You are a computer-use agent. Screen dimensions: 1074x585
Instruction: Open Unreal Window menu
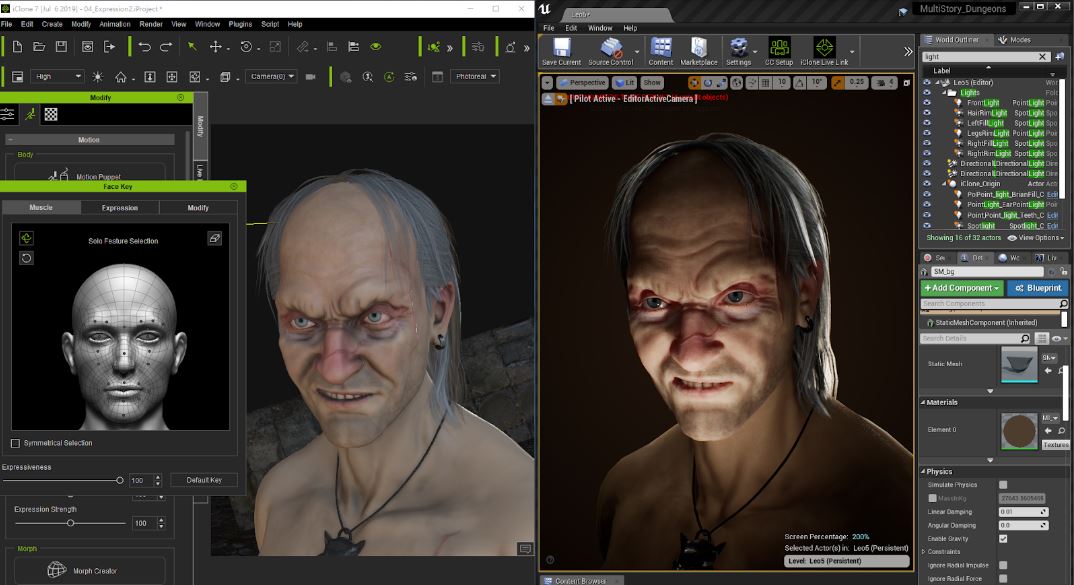click(600, 28)
